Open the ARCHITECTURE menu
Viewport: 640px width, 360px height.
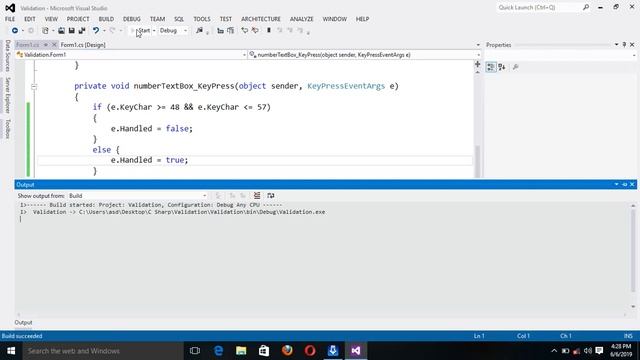pos(261,19)
